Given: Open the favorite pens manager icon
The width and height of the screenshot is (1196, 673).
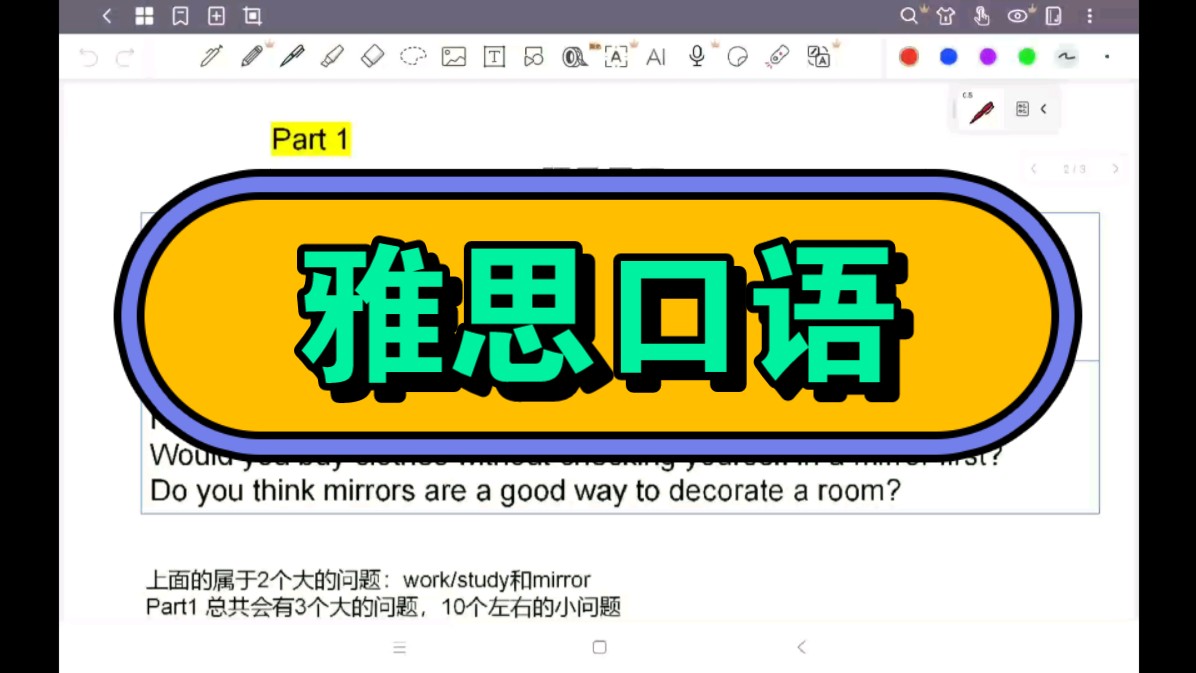Looking at the screenshot, I should pos(1022,109).
